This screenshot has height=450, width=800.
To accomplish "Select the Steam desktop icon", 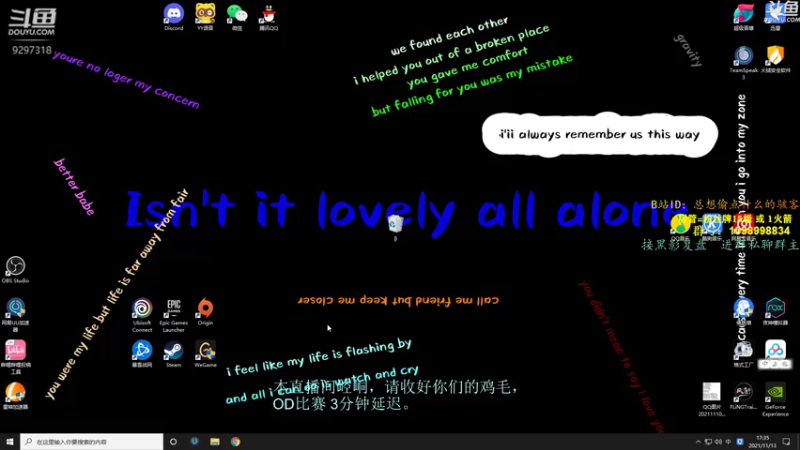I will point(173,354).
